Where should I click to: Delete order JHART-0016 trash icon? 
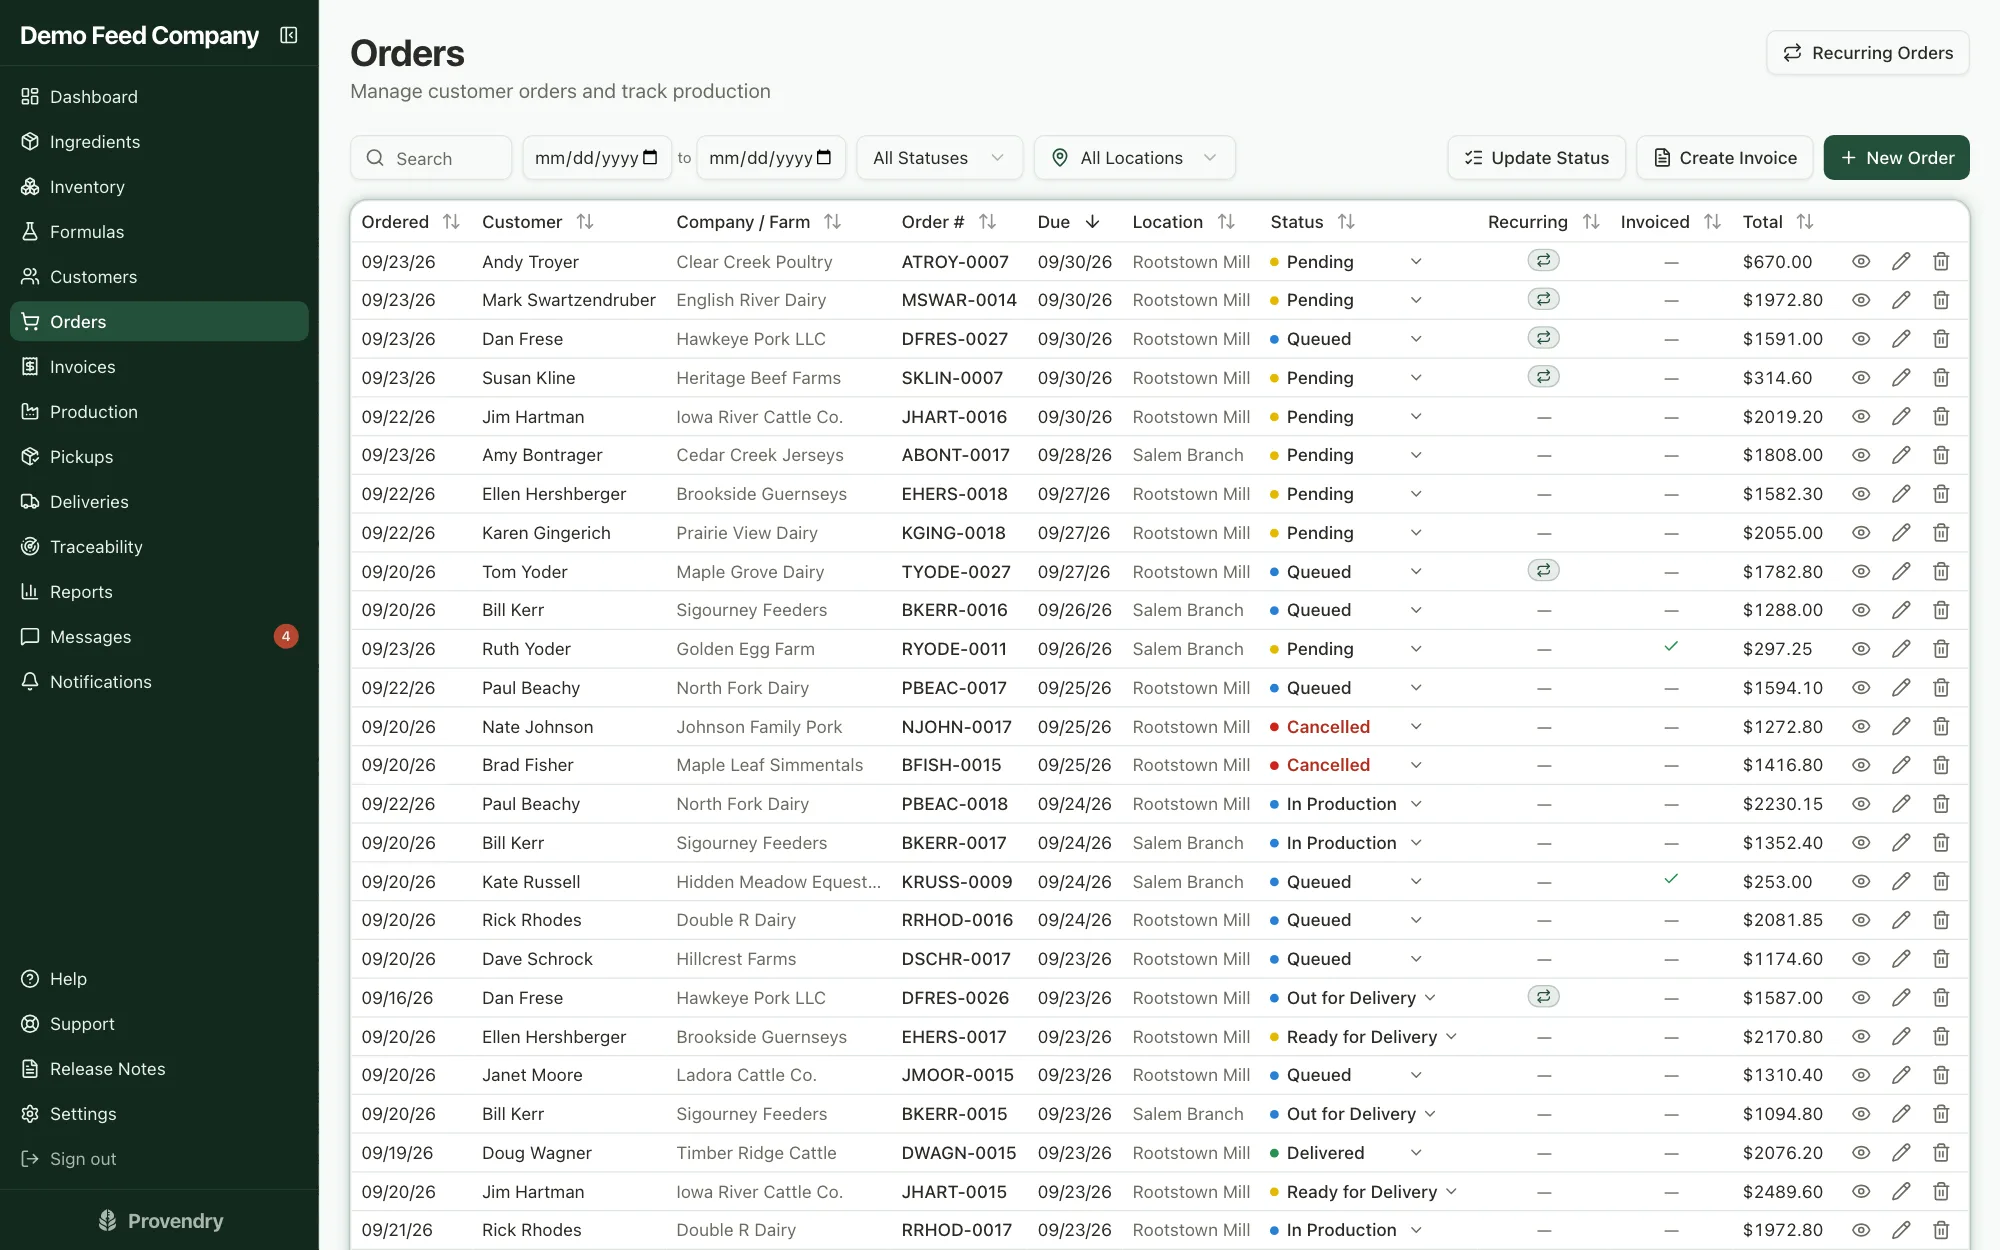(x=1941, y=417)
